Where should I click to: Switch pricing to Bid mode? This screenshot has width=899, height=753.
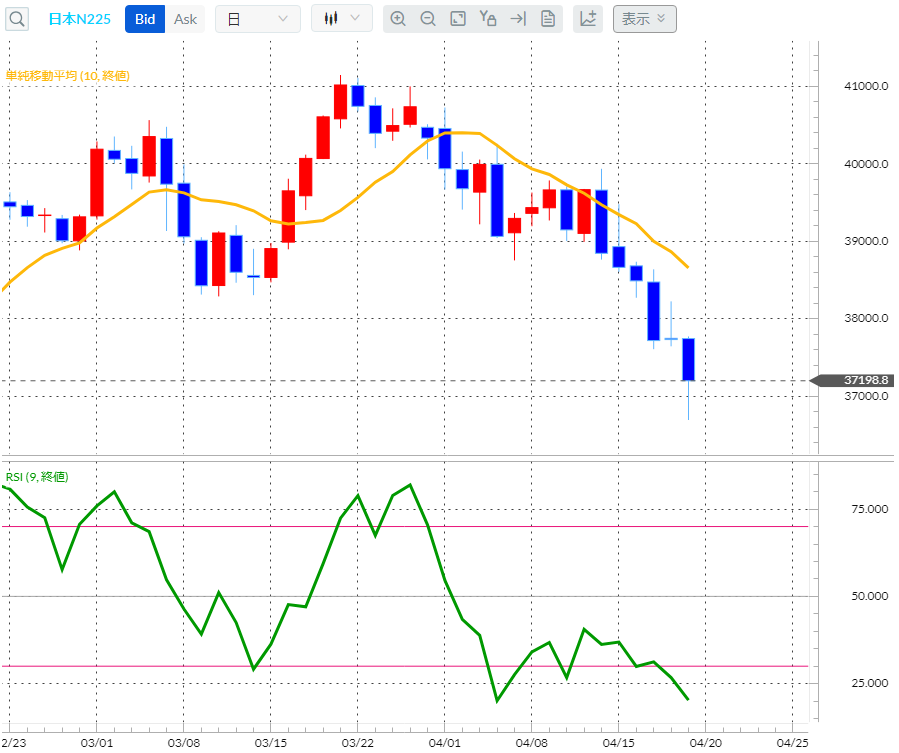coord(143,18)
